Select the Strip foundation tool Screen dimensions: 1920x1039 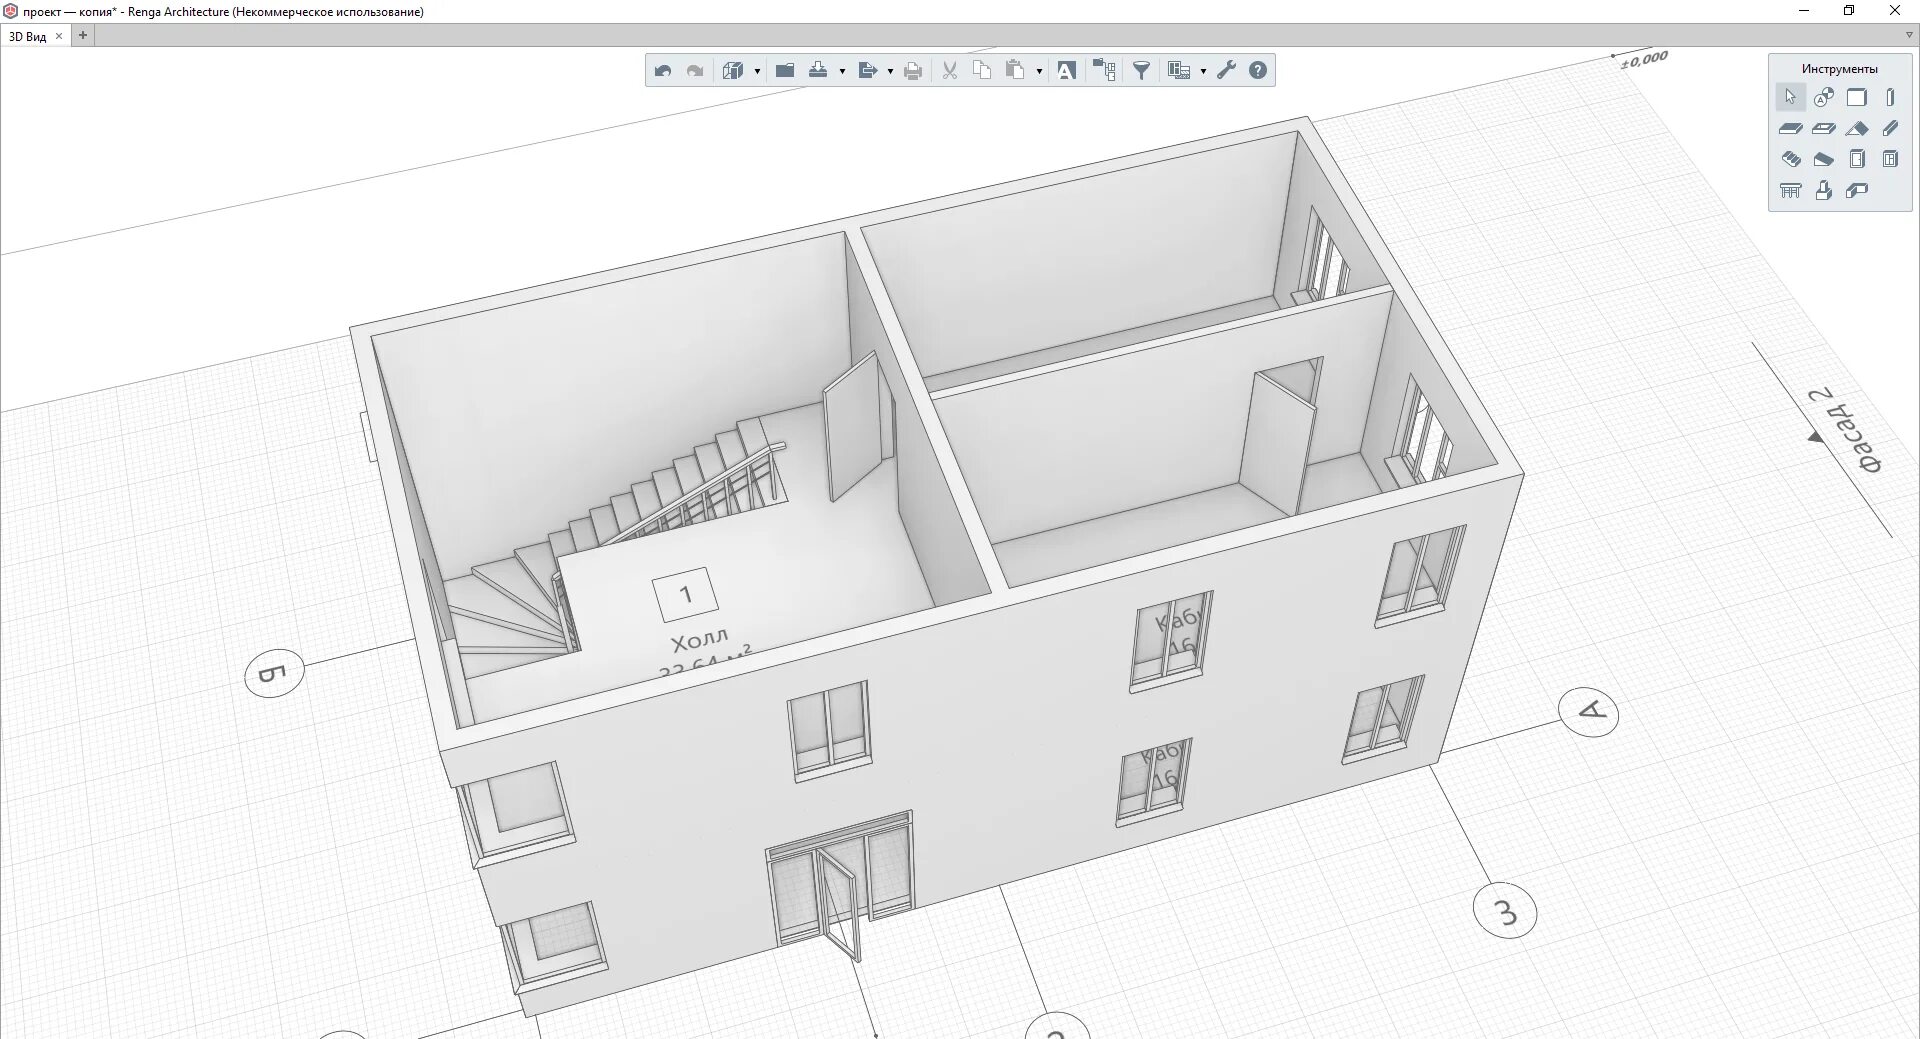[x=1857, y=190]
